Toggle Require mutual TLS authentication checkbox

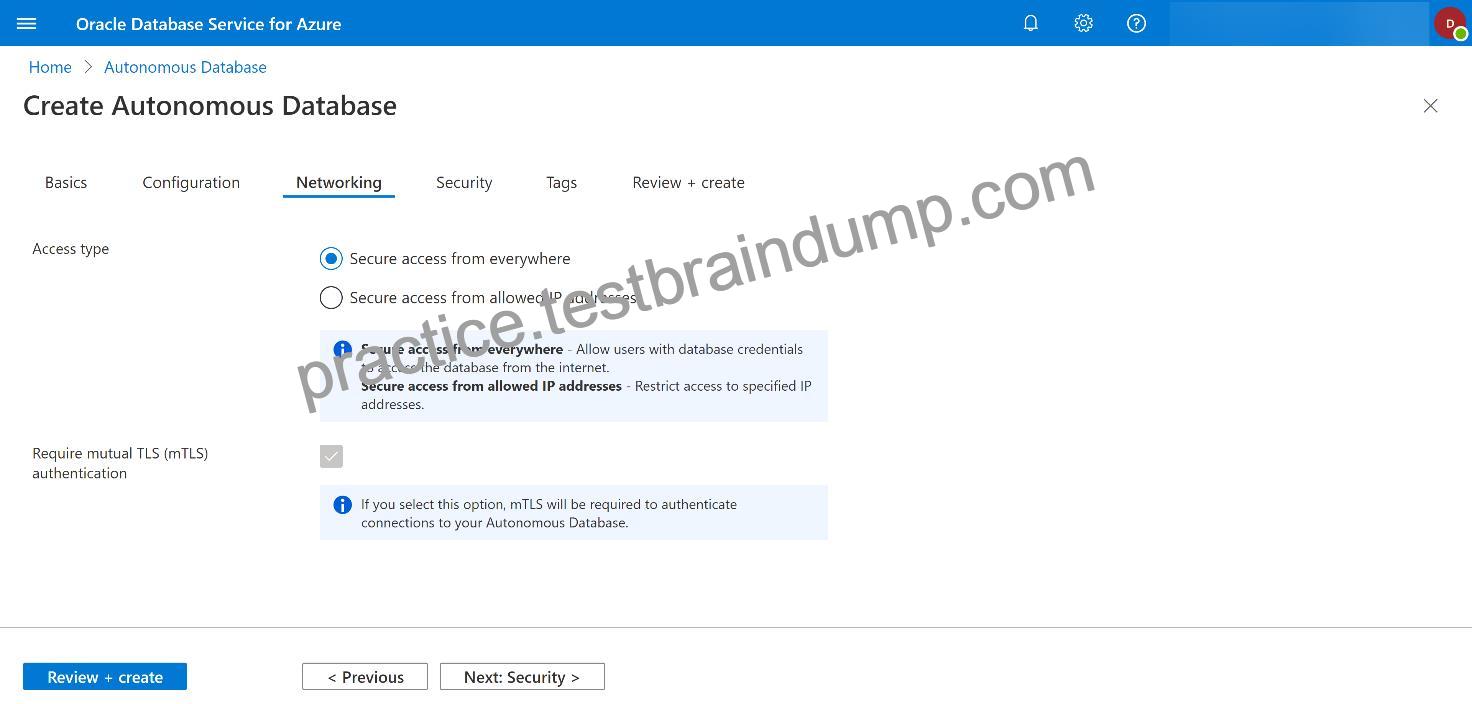point(331,456)
